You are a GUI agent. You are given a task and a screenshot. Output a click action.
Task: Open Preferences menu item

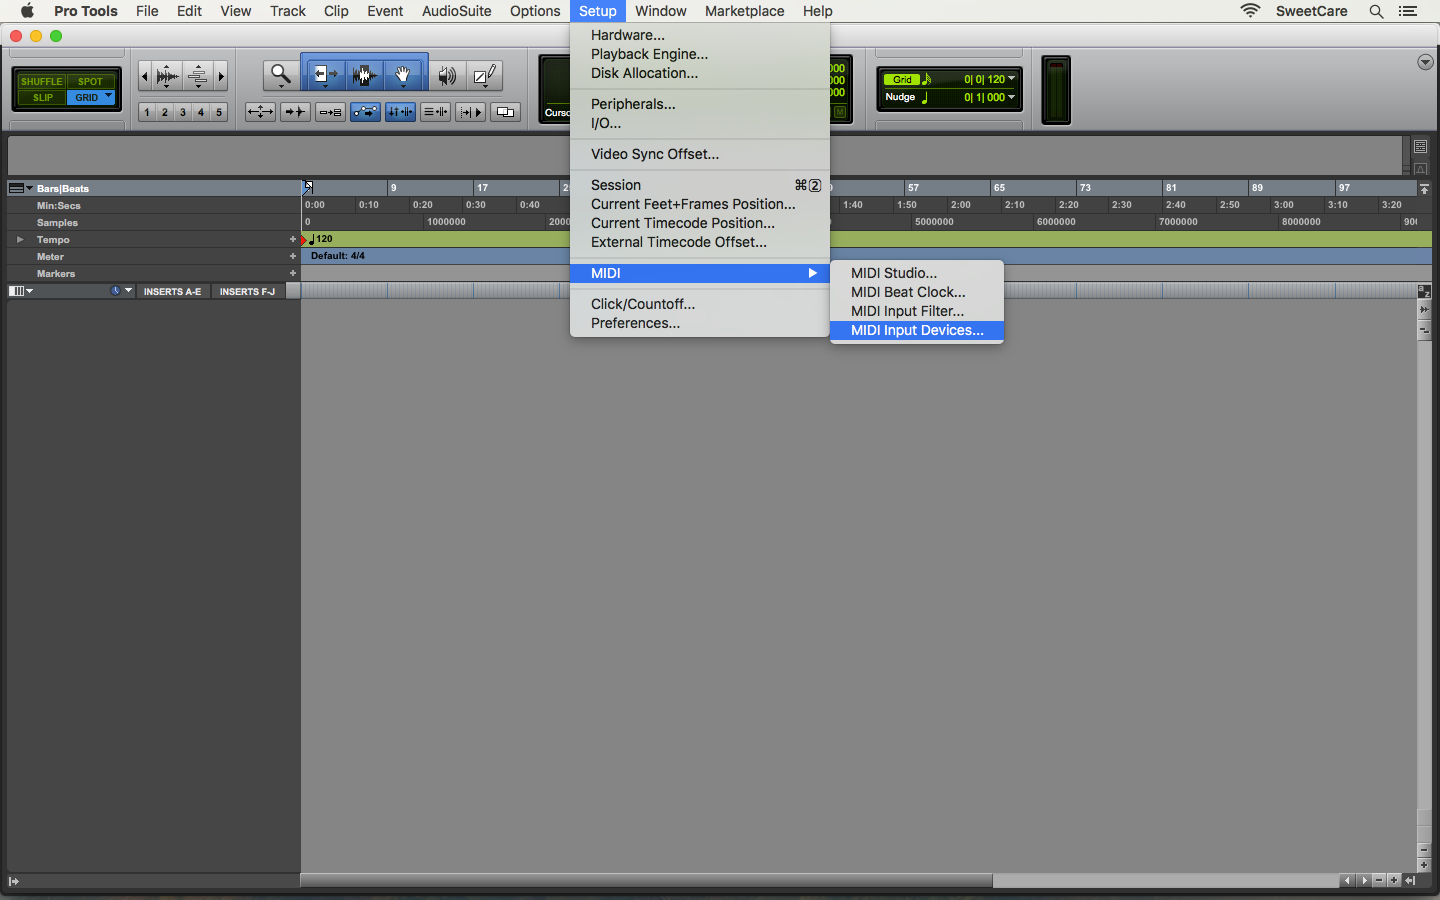700,323
